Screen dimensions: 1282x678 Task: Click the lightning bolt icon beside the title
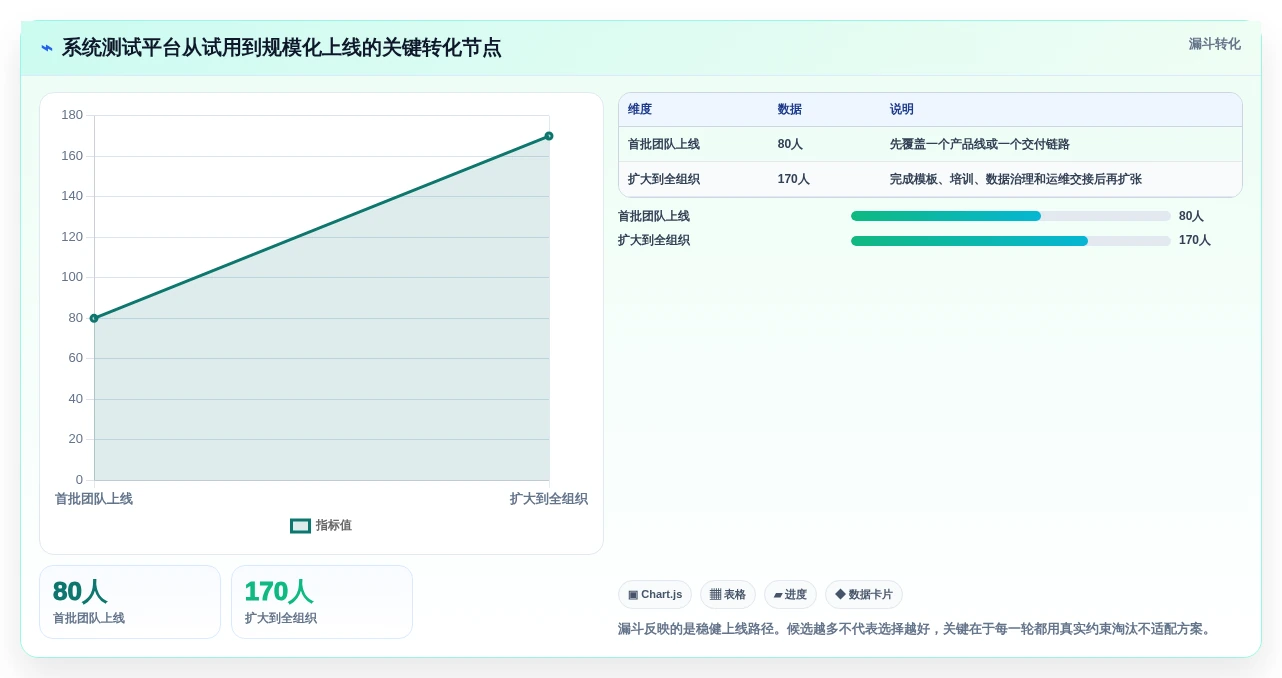47,48
